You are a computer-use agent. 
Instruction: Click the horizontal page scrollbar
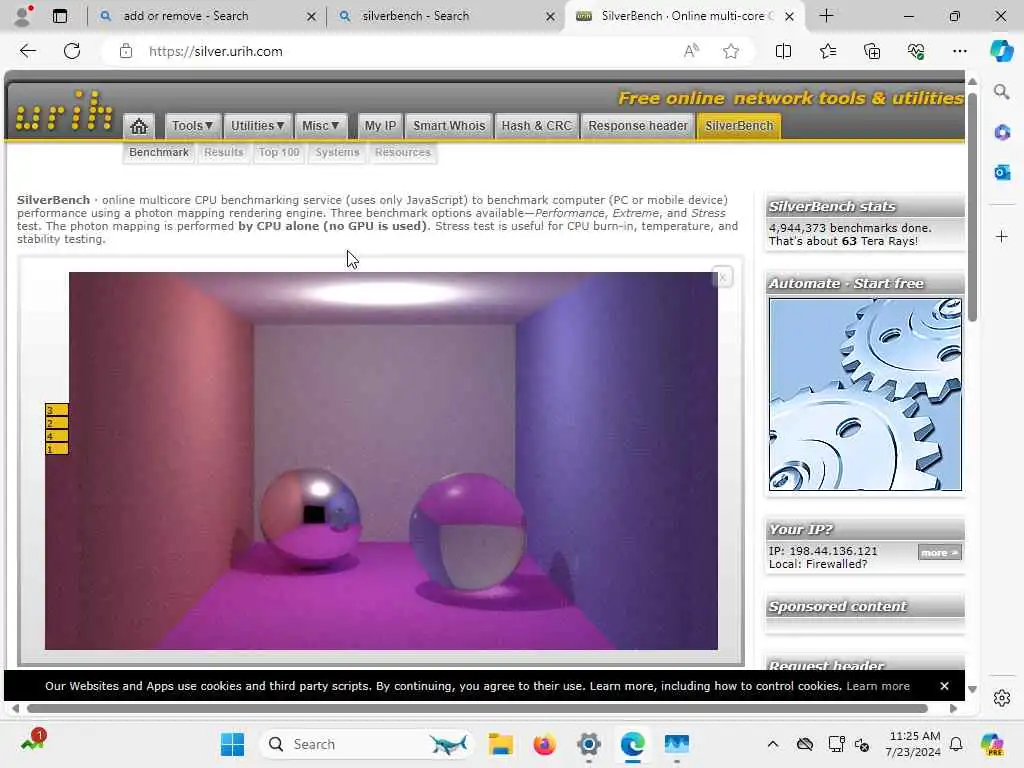click(477, 709)
